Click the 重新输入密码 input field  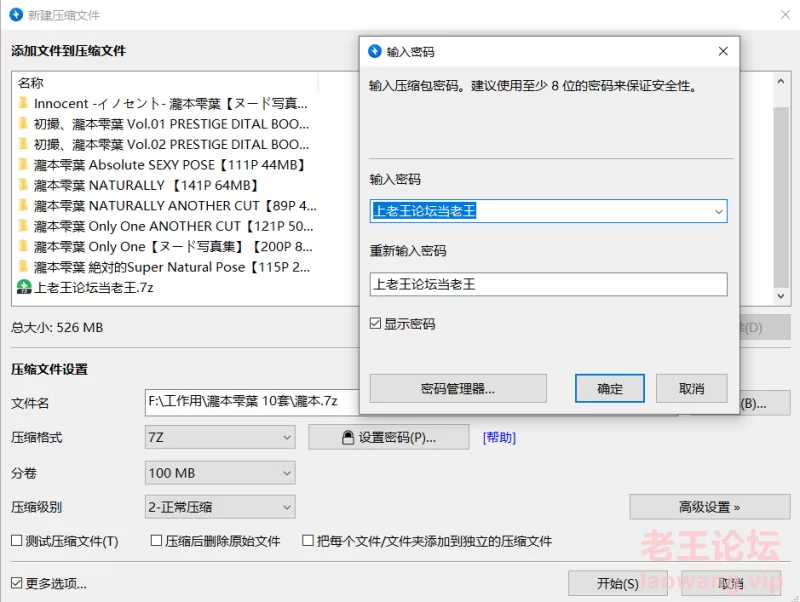pyautogui.click(x=548, y=284)
